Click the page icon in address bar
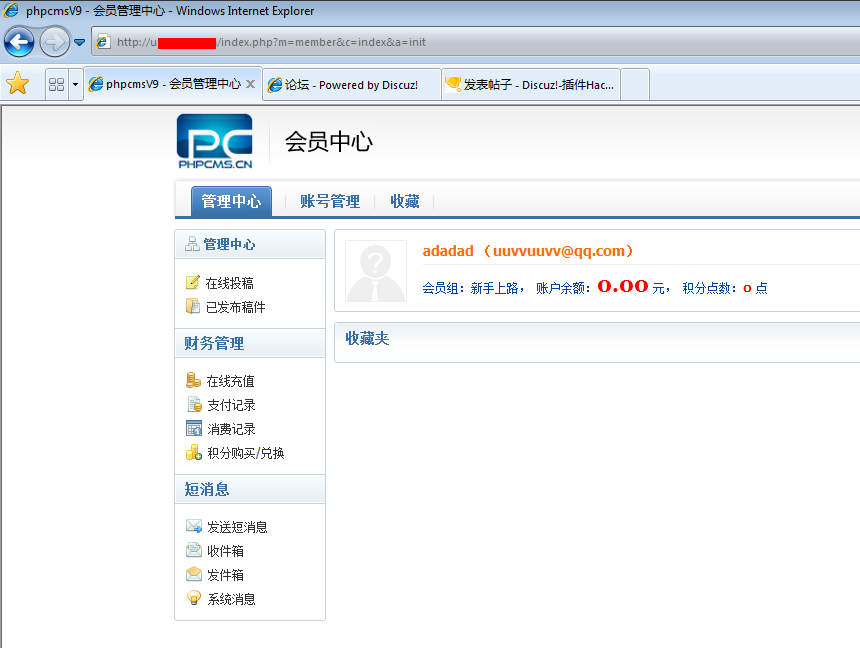Viewport: 860px width, 648px height. pyautogui.click(x=103, y=42)
